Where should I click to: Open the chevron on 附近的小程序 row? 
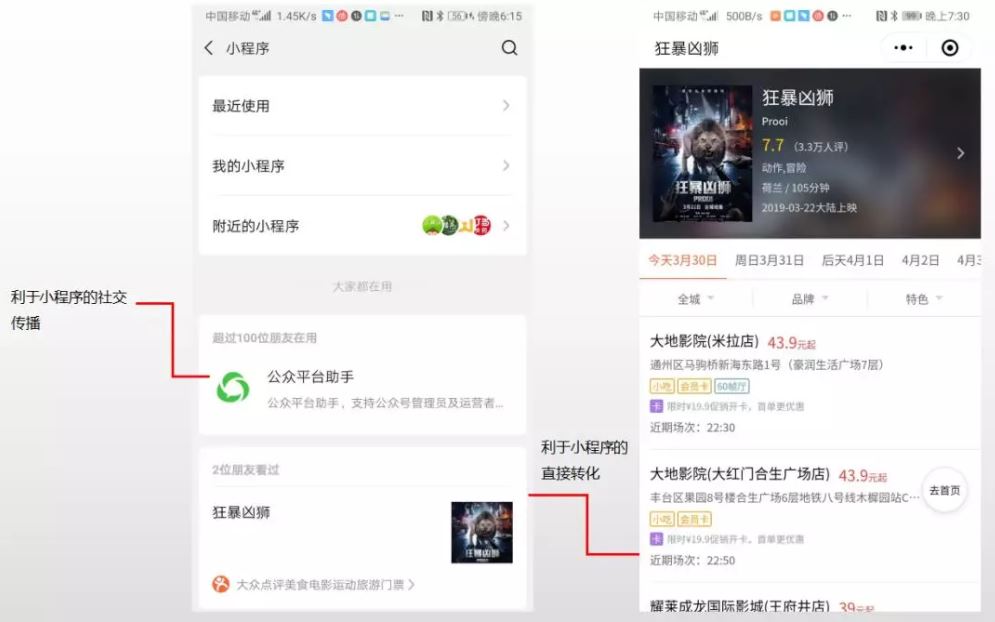(506, 225)
